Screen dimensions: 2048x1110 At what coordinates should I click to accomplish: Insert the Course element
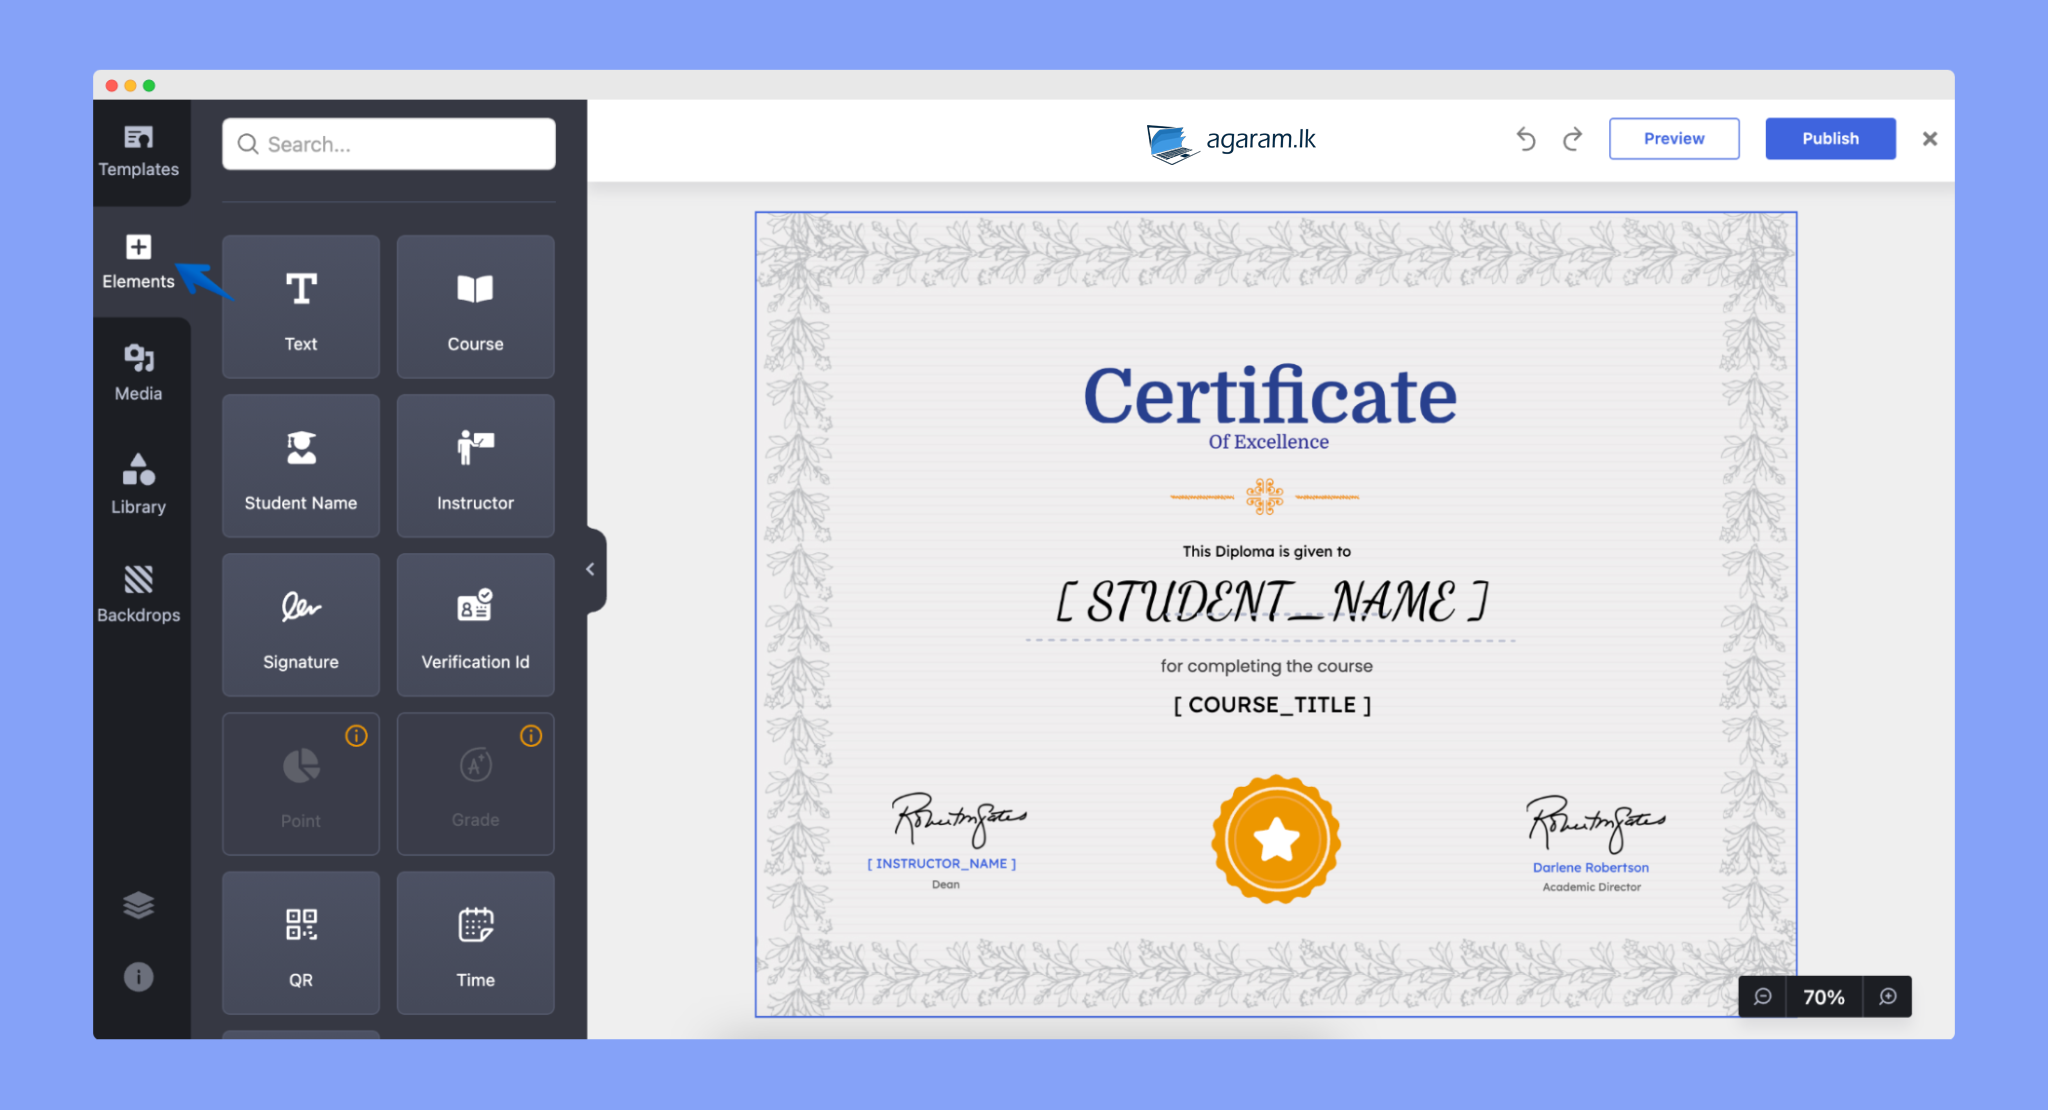(475, 307)
